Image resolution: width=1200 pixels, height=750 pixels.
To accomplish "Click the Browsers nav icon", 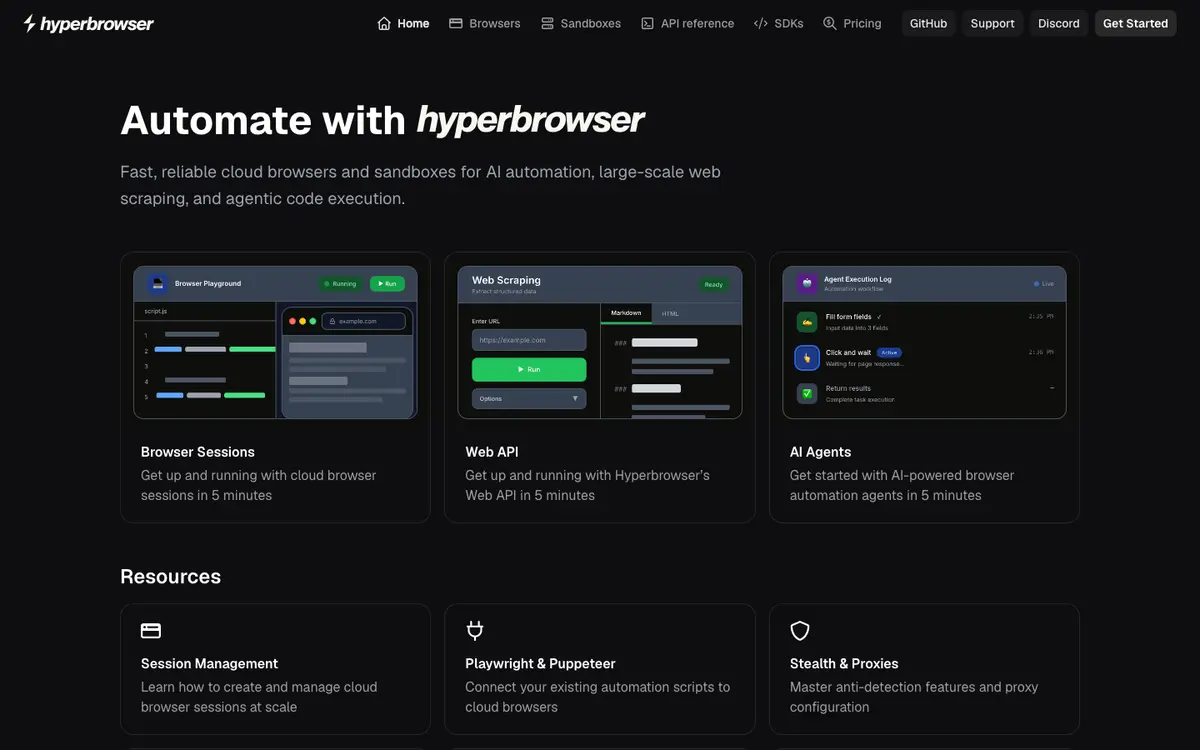I will [x=456, y=23].
